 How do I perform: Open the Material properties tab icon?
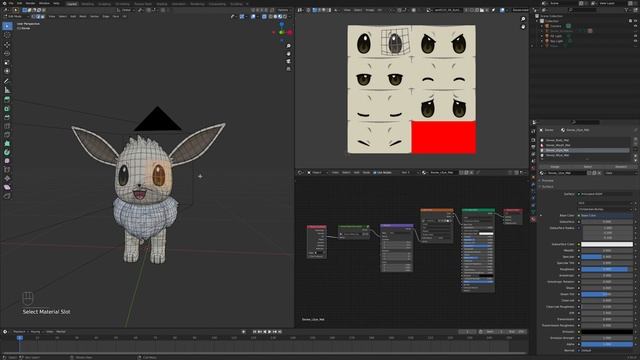533,219
